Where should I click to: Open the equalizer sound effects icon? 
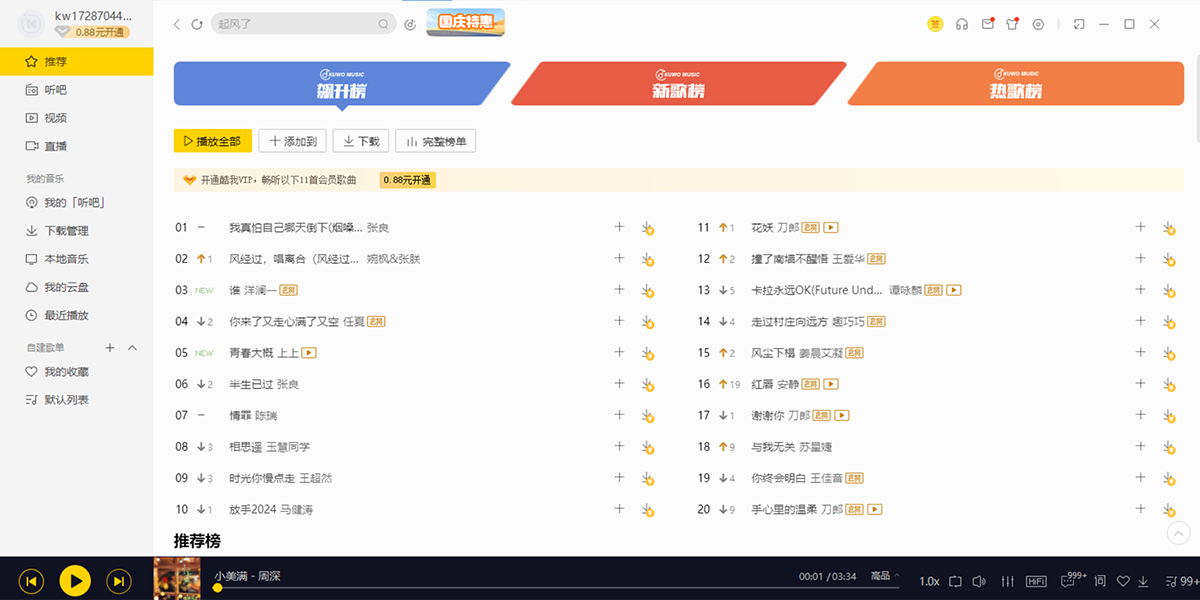(1007, 581)
